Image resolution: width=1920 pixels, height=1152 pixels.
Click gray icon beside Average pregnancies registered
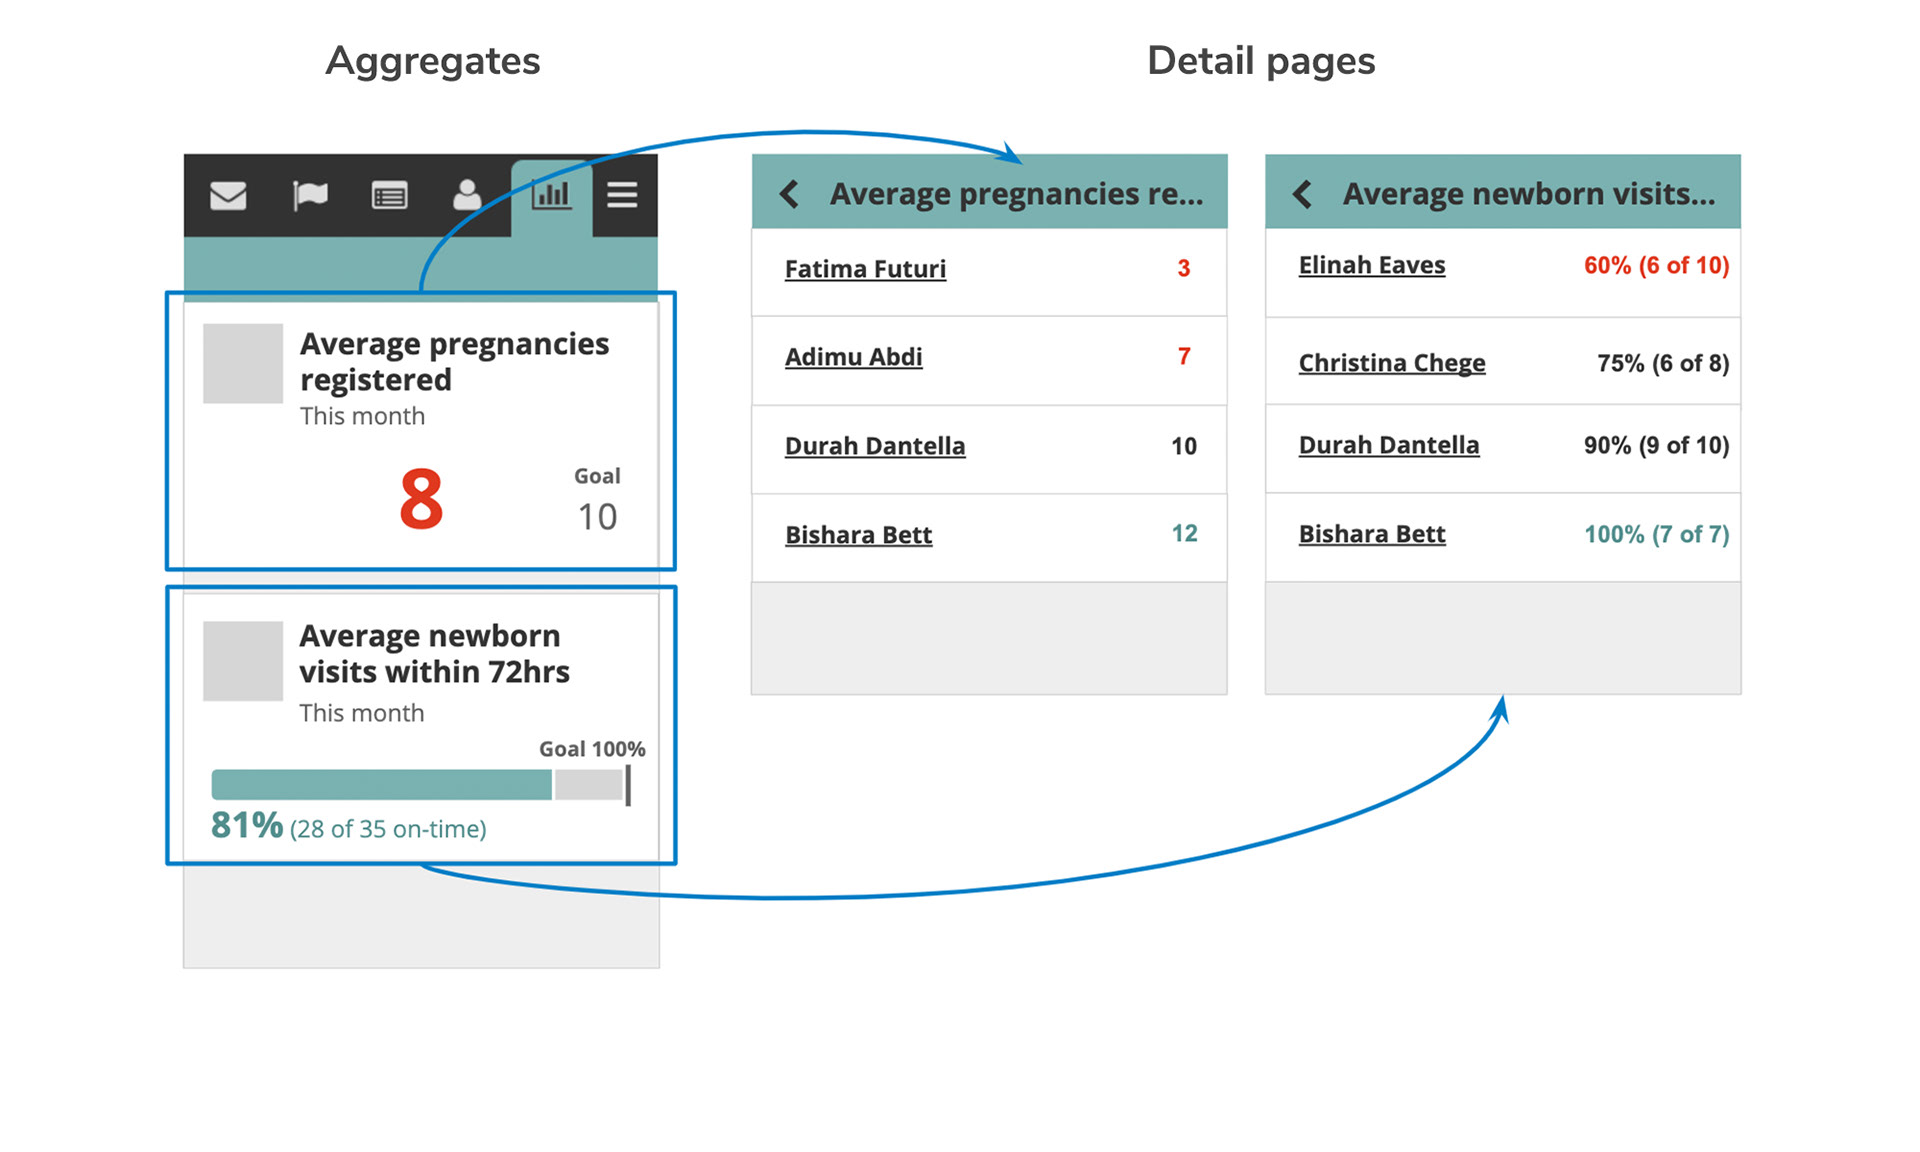coord(243,363)
